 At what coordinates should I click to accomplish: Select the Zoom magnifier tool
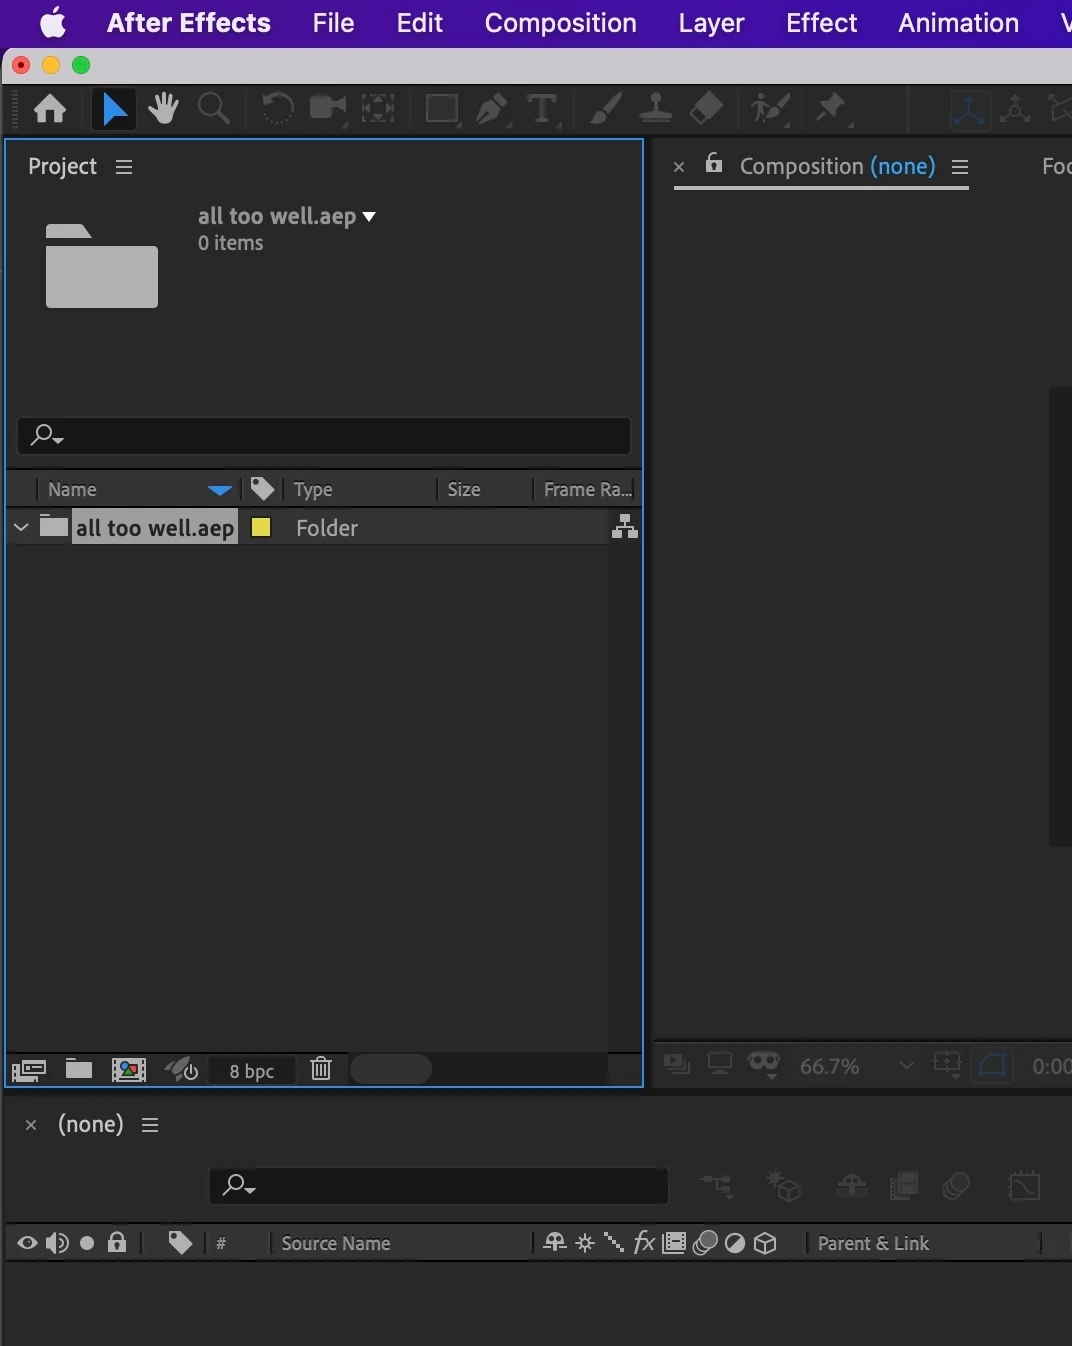pyautogui.click(x=214, y=108)
